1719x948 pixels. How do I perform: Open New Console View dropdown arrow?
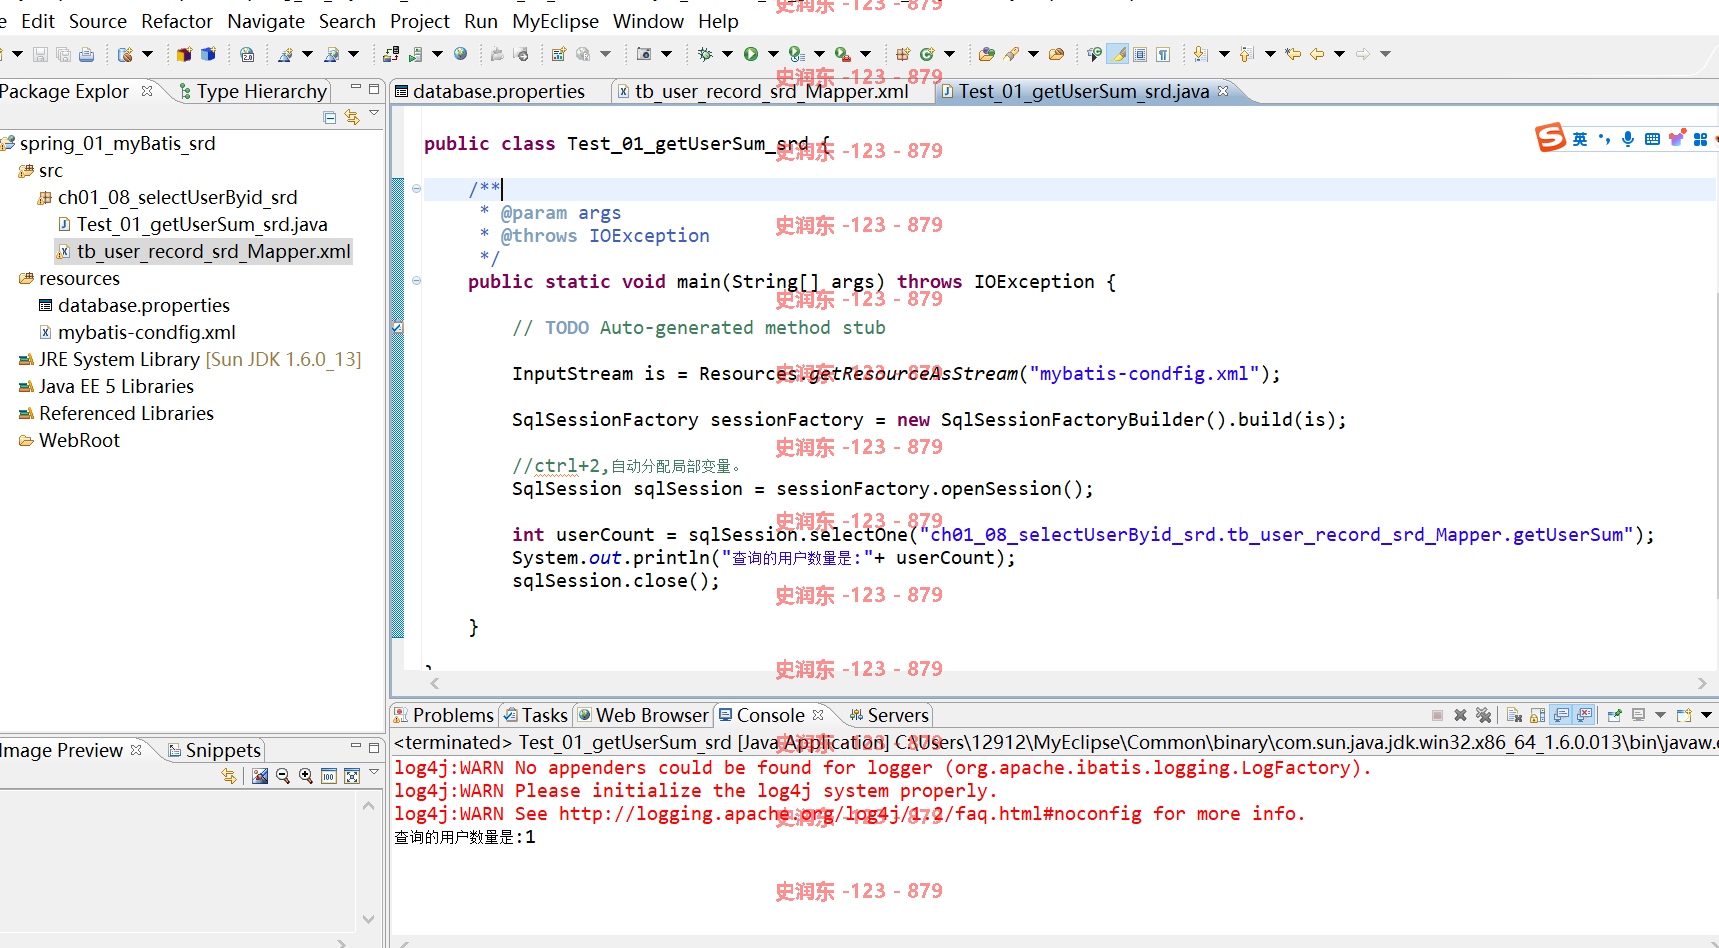click(1706, 715)
